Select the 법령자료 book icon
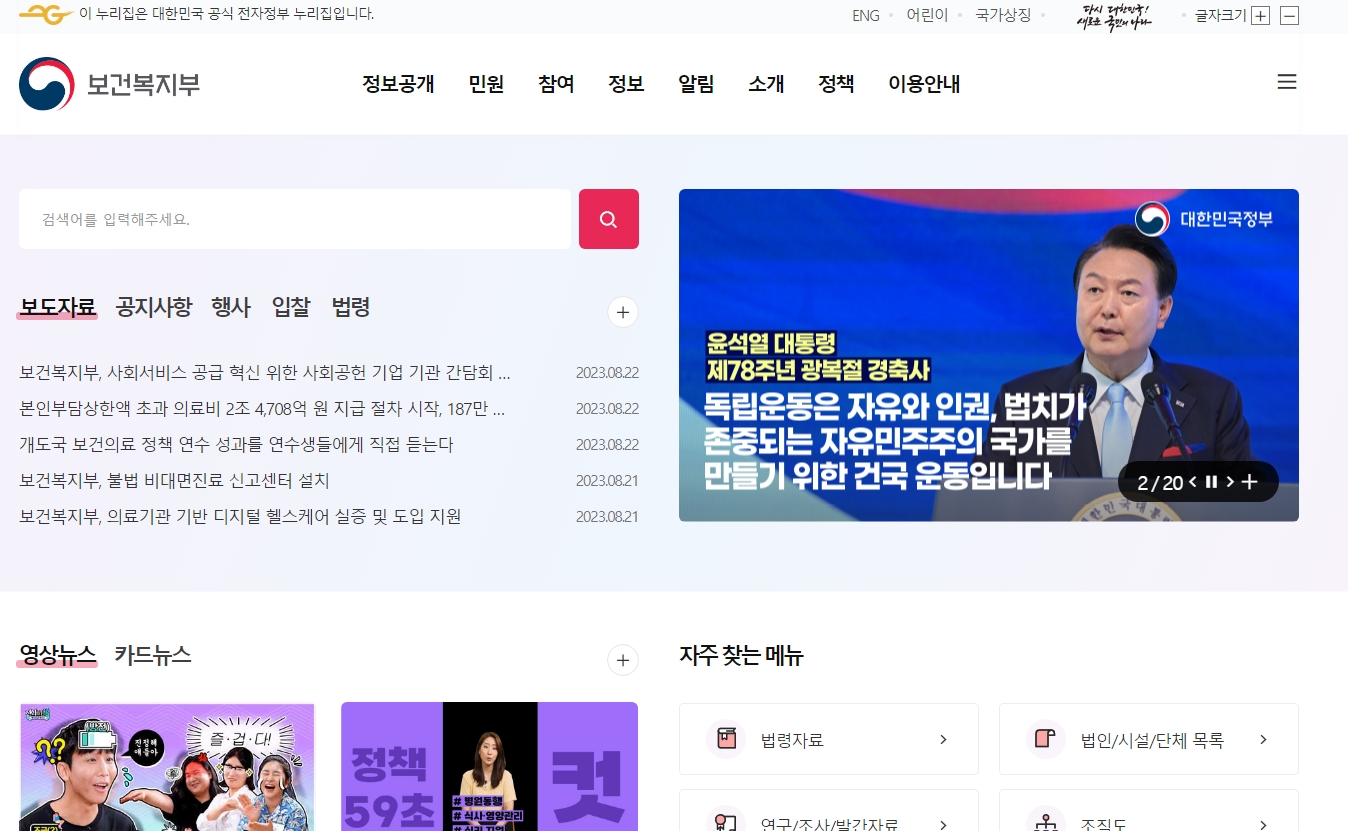This screenshot has height=831, width=1348. click(725, 738)
